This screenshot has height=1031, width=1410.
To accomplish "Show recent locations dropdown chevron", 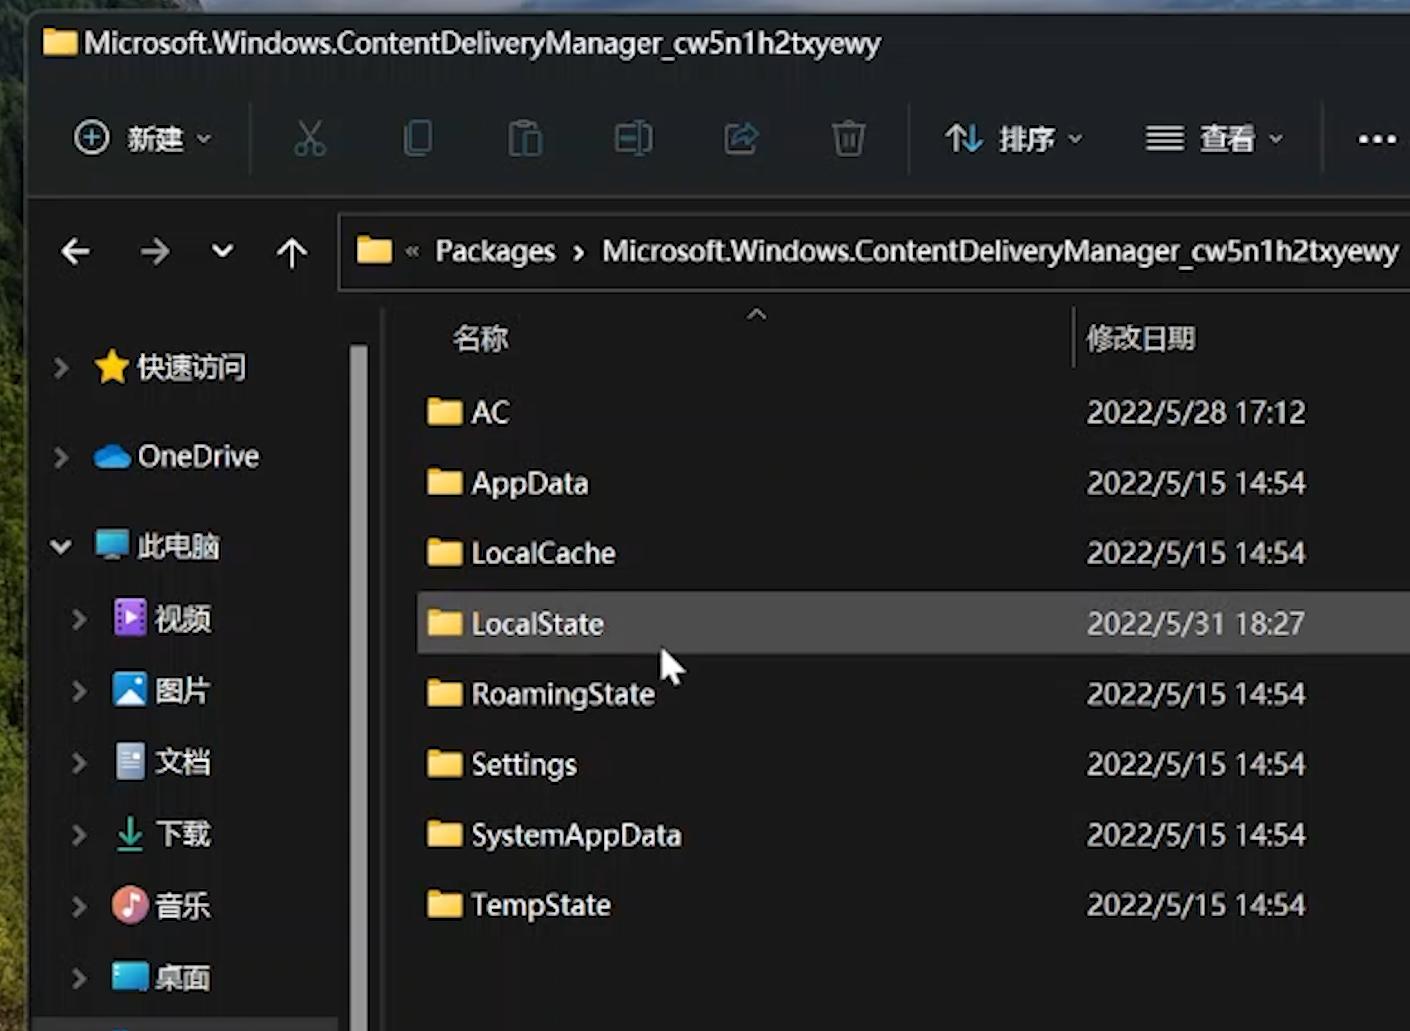I will pos(223,251).
